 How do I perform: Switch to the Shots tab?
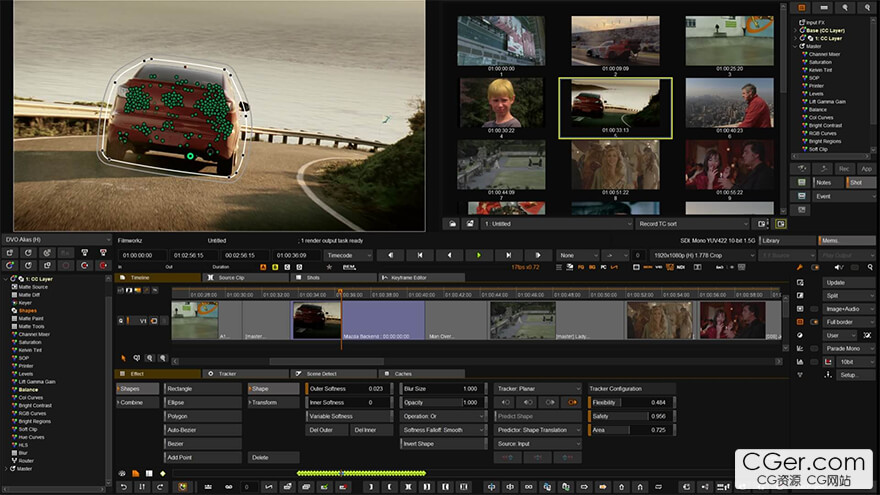pos(334,277)
